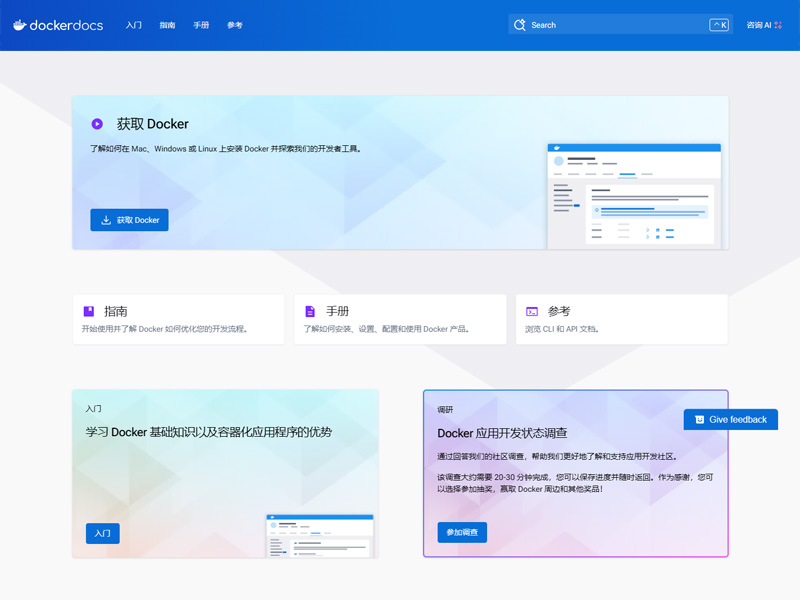This screenshot has width=800, height=600.
Task: Click the 参加调查 button on the survey card
Action: click(x=461, y=532)
